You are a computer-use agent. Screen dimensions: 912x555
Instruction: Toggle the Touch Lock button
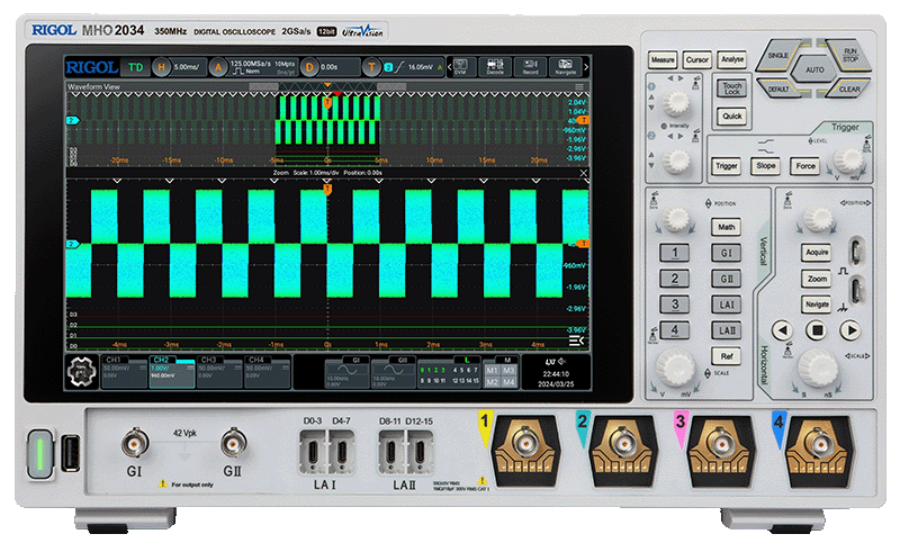coord(733,89)
